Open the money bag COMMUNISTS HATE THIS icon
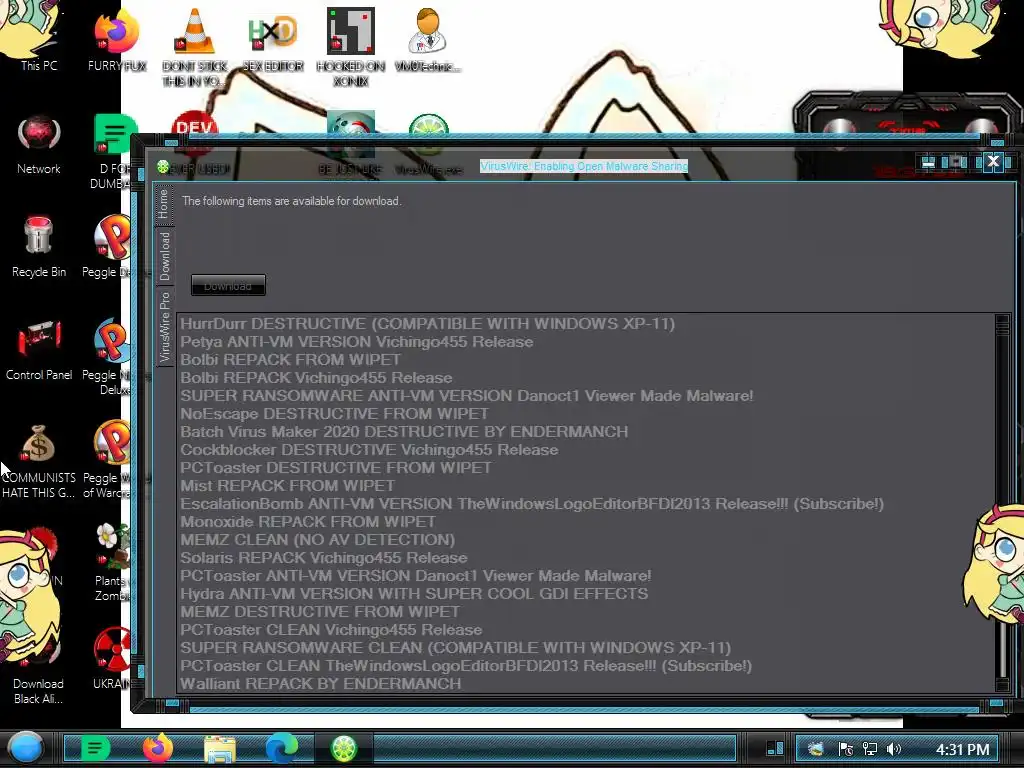Screen dimensions: 1024x768 (39, 460)
